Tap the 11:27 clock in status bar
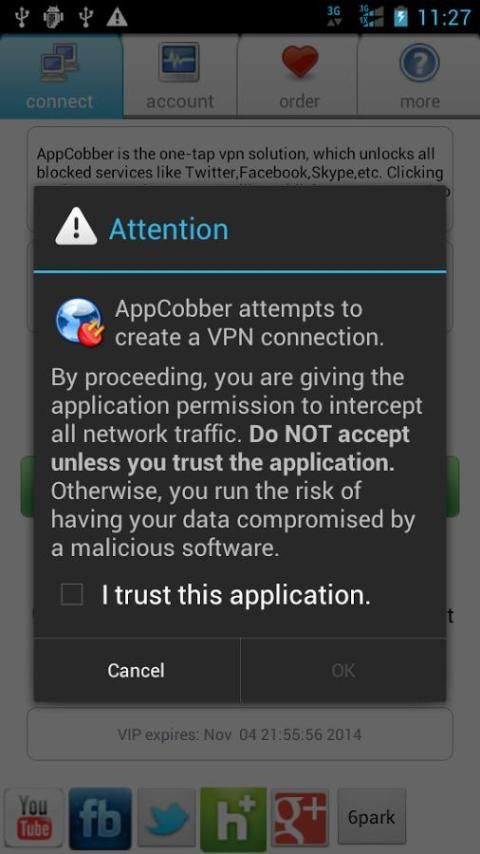The width and height of the screenshot is (480, 854). (x=444, y=17)
